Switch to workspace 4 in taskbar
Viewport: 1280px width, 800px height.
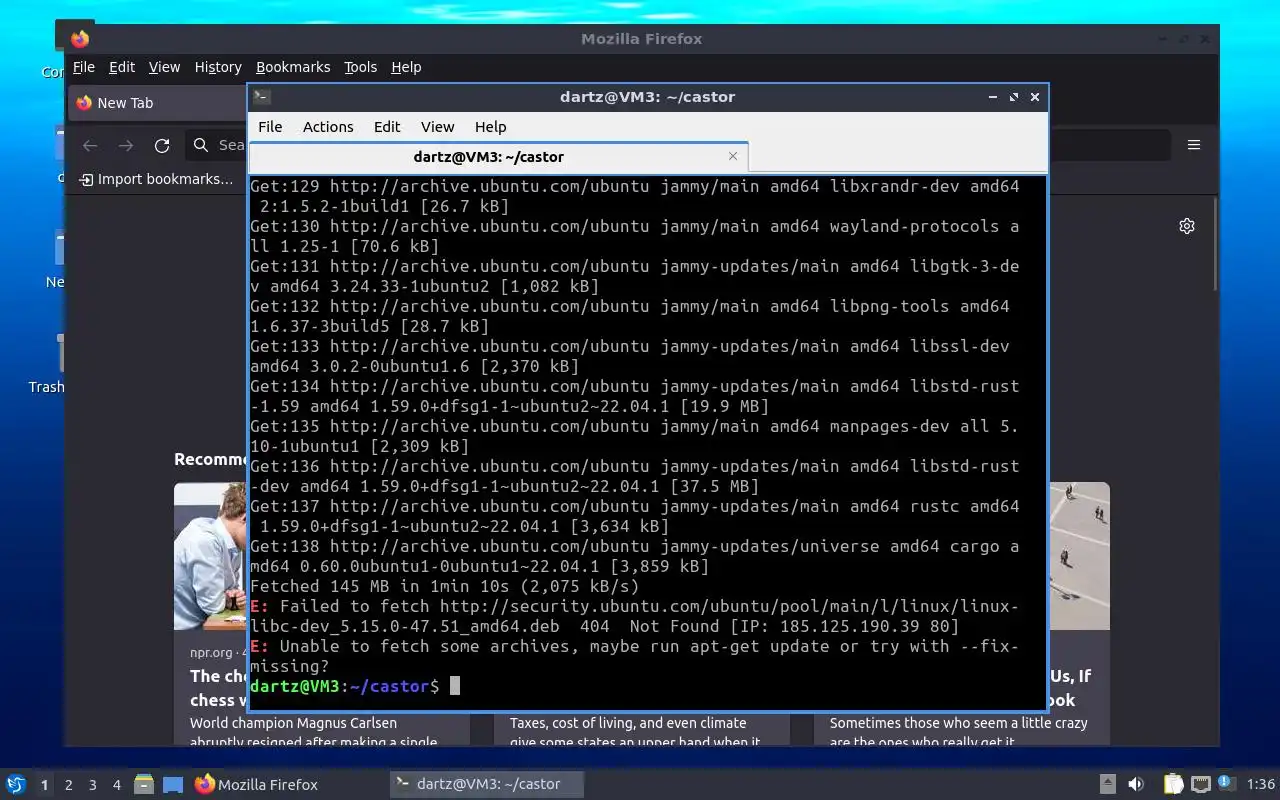click(x=116, y=785)
